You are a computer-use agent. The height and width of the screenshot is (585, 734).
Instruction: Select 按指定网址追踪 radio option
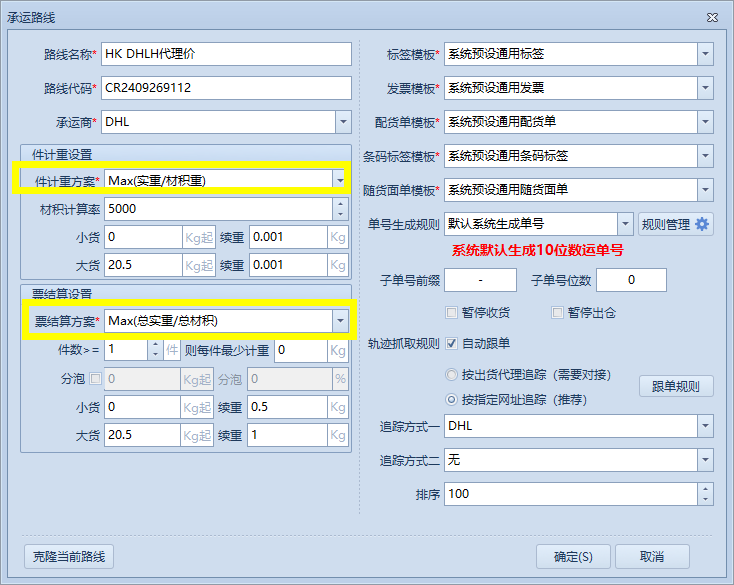(452, 399)
